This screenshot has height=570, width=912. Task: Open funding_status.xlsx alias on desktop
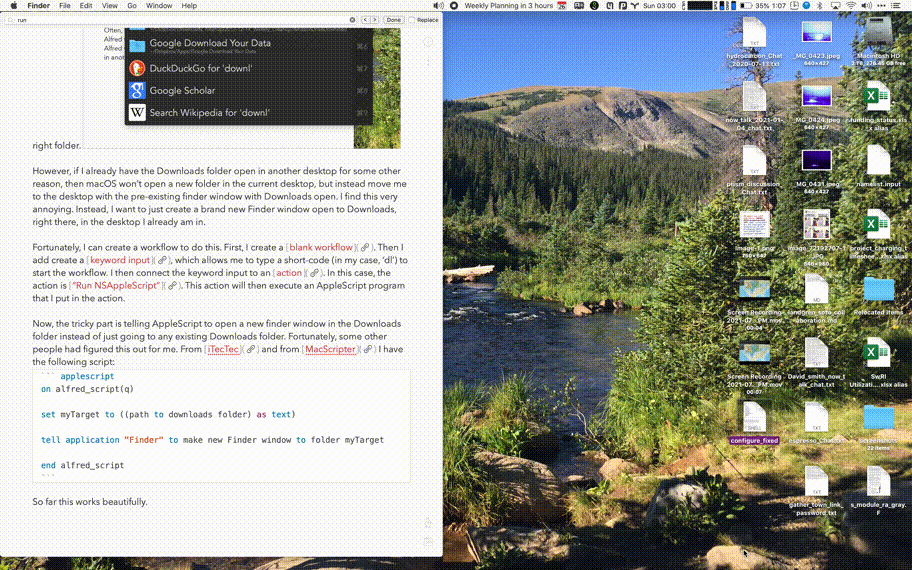point(878,97)
